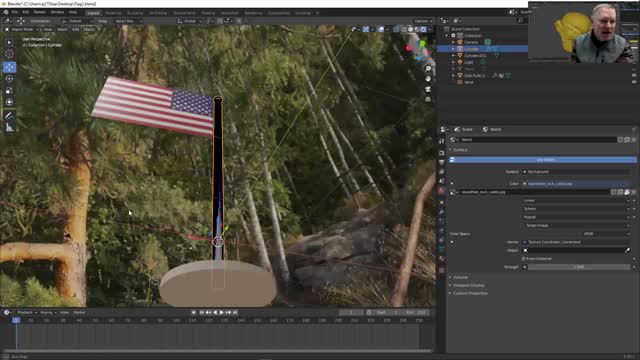Screen dimensions: 640x360
Task: Open the Global transform orientation dropdown
Action: point(190,21)
